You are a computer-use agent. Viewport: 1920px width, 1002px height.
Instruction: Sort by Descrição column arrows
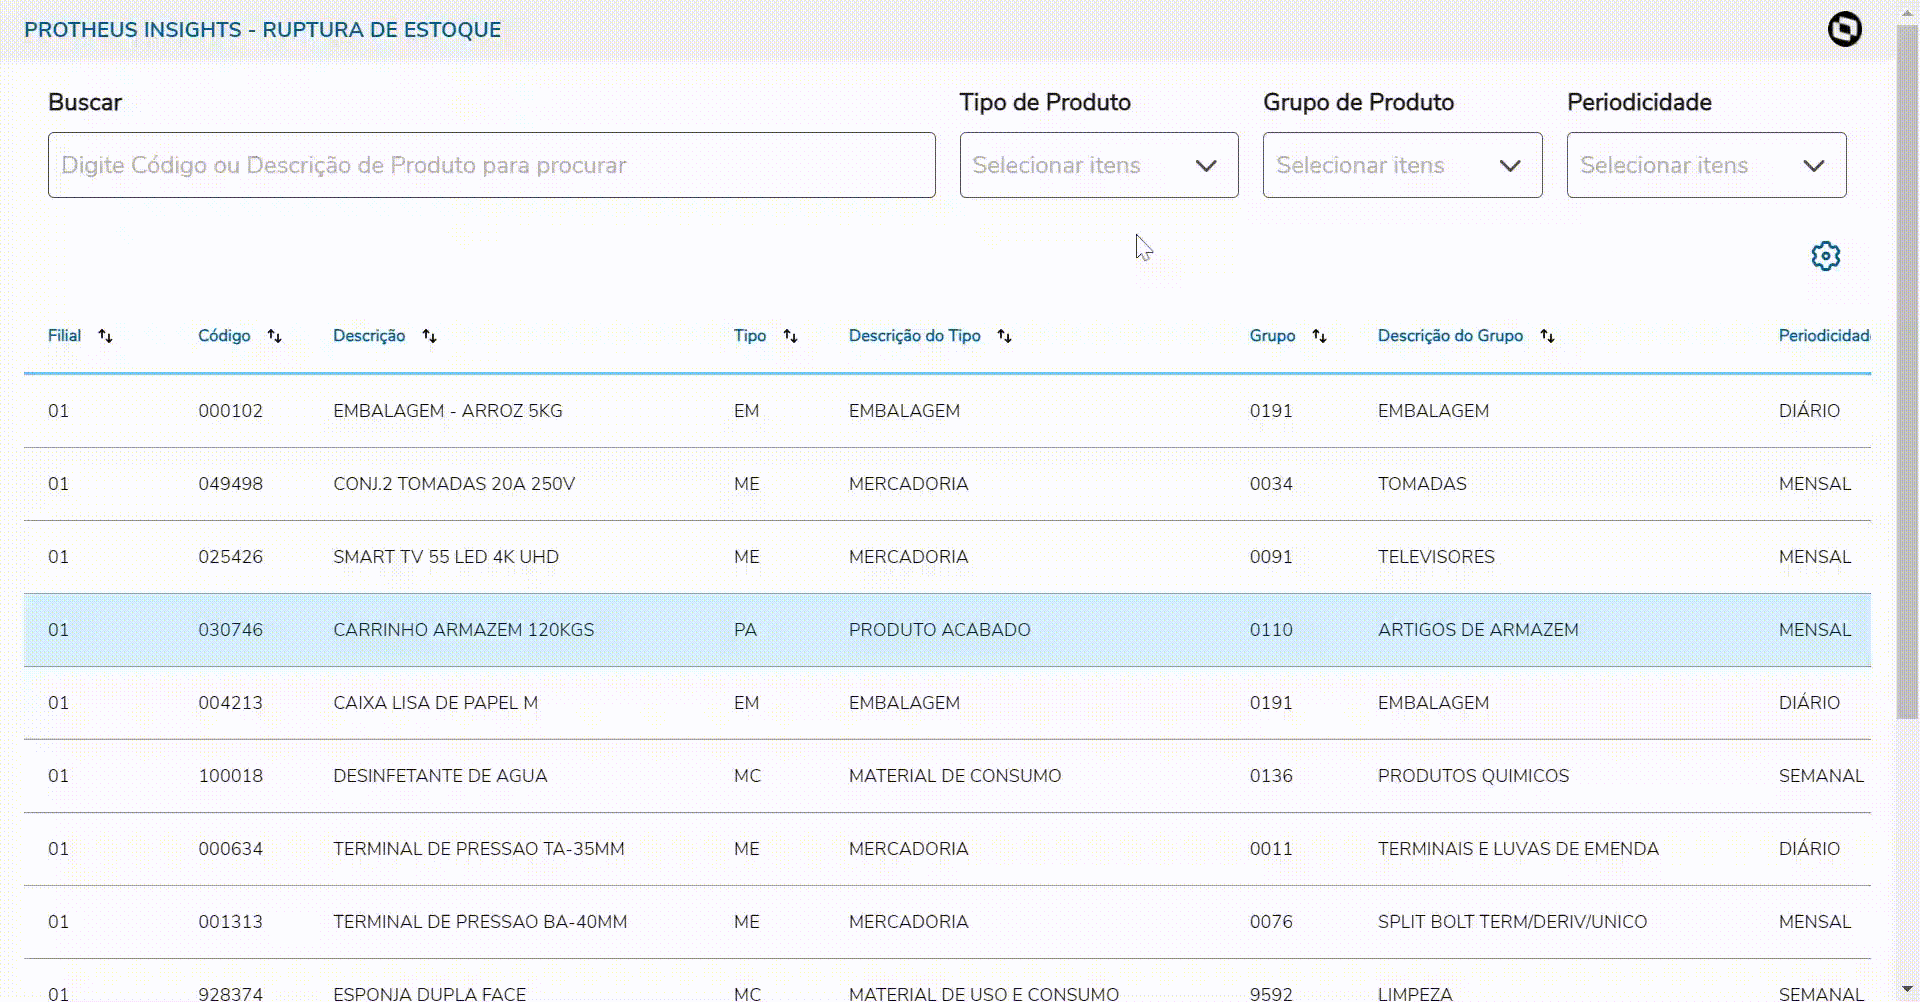click(x=429, y=336)
